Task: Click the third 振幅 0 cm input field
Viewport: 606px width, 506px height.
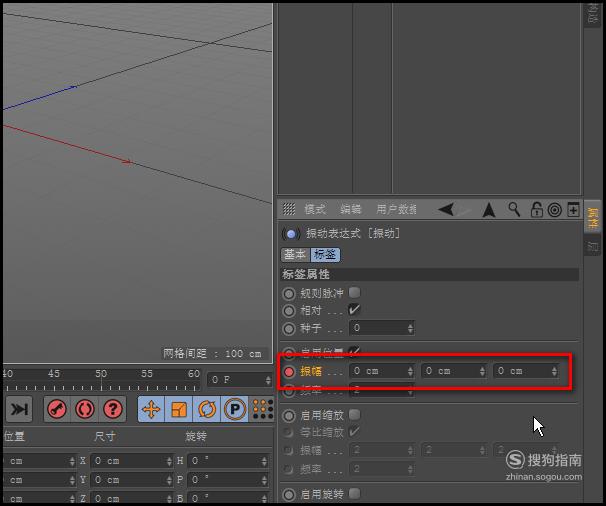Action: click(x=526, y=371)
